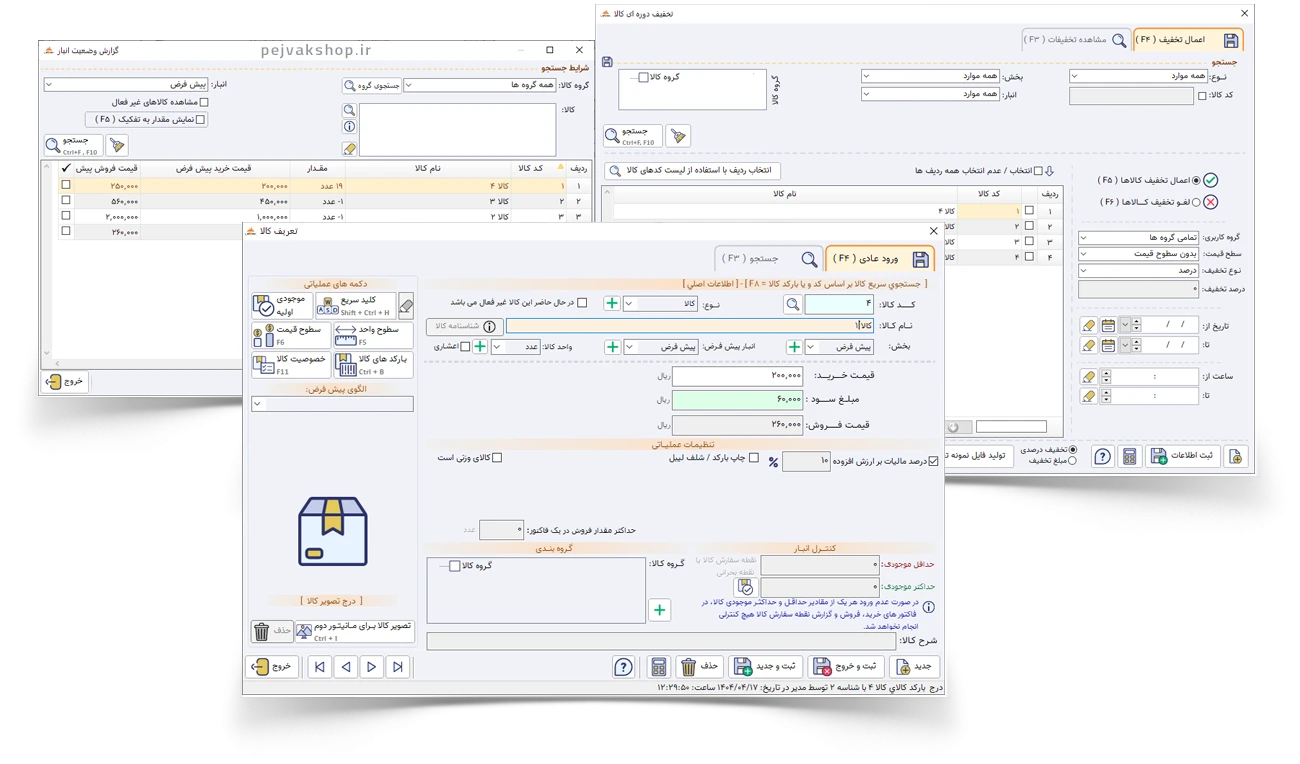
Task: Expand the warehouse dropdown in the warehouse status report
Action: pos(50,85)
